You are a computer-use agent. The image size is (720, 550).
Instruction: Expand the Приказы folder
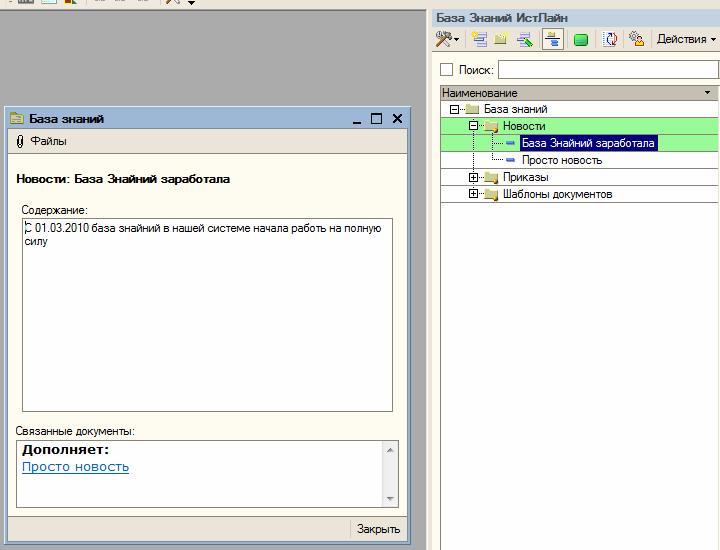pos(473,177)
